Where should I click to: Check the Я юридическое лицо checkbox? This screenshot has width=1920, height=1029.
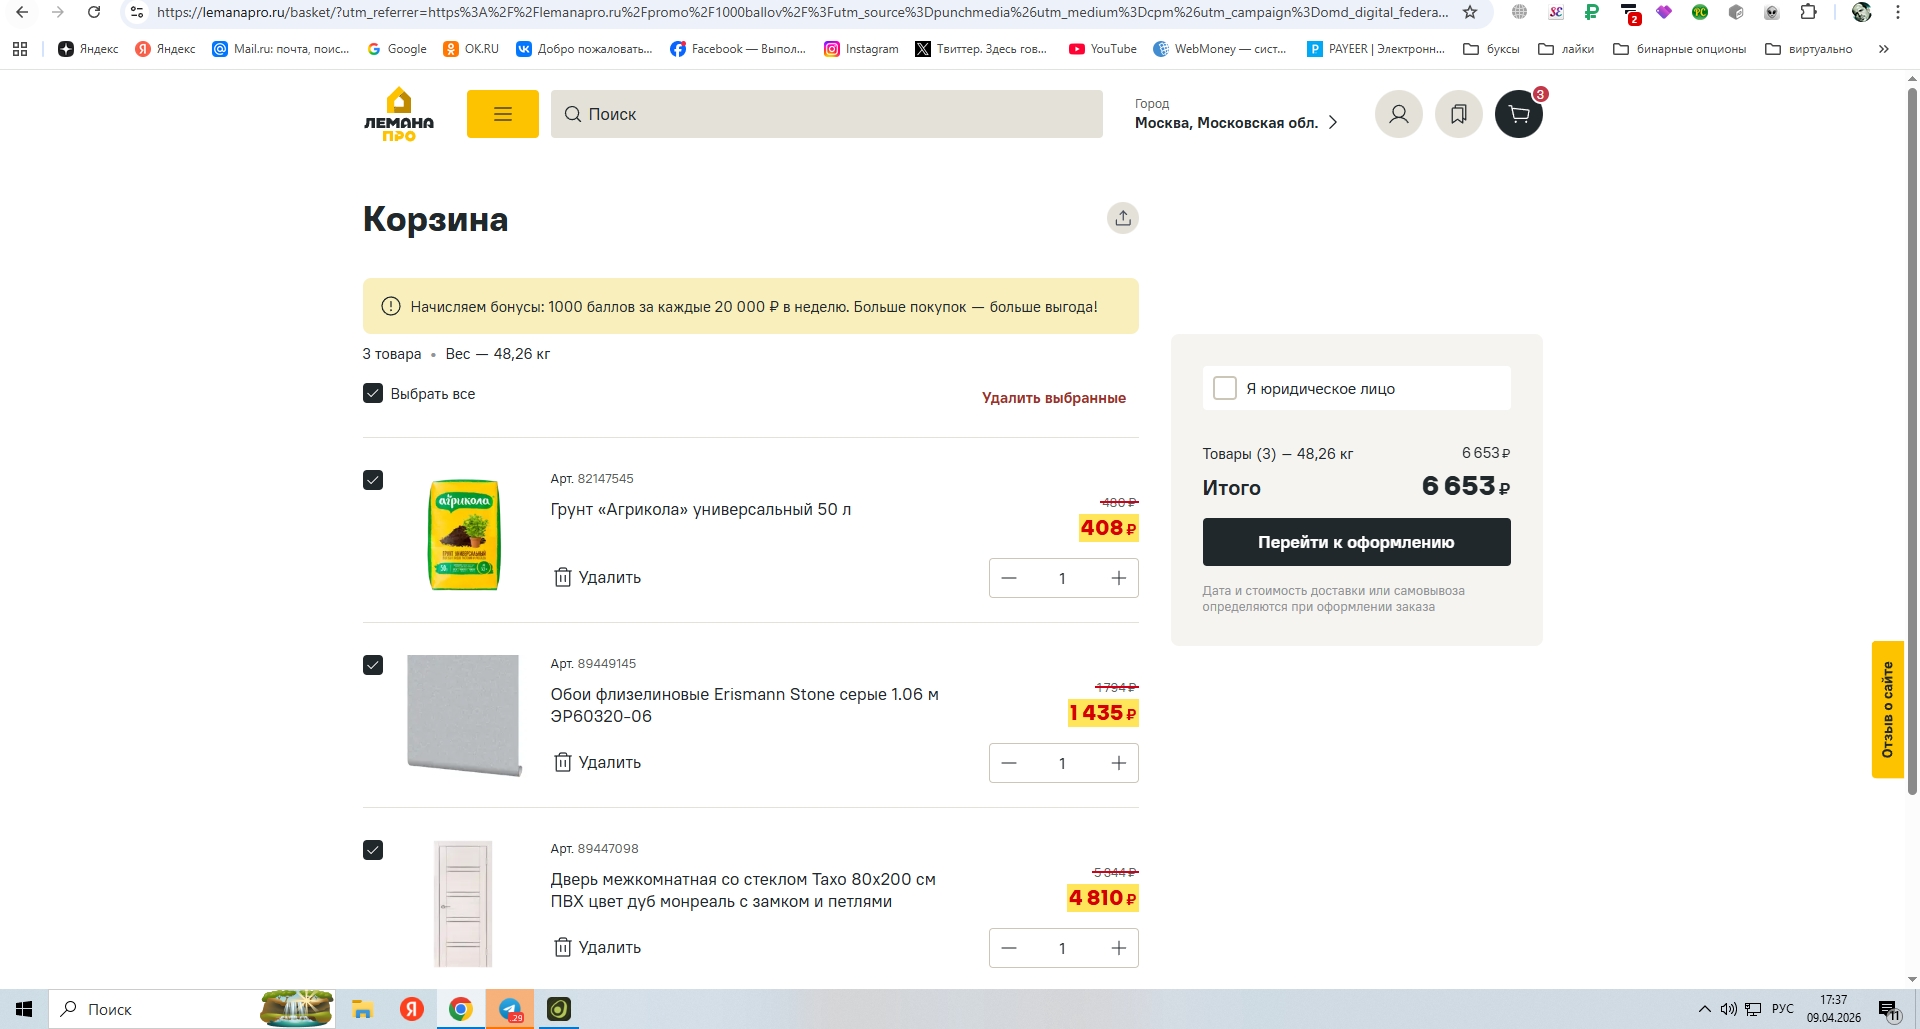pyautogui.click(x=1225, y=388)
